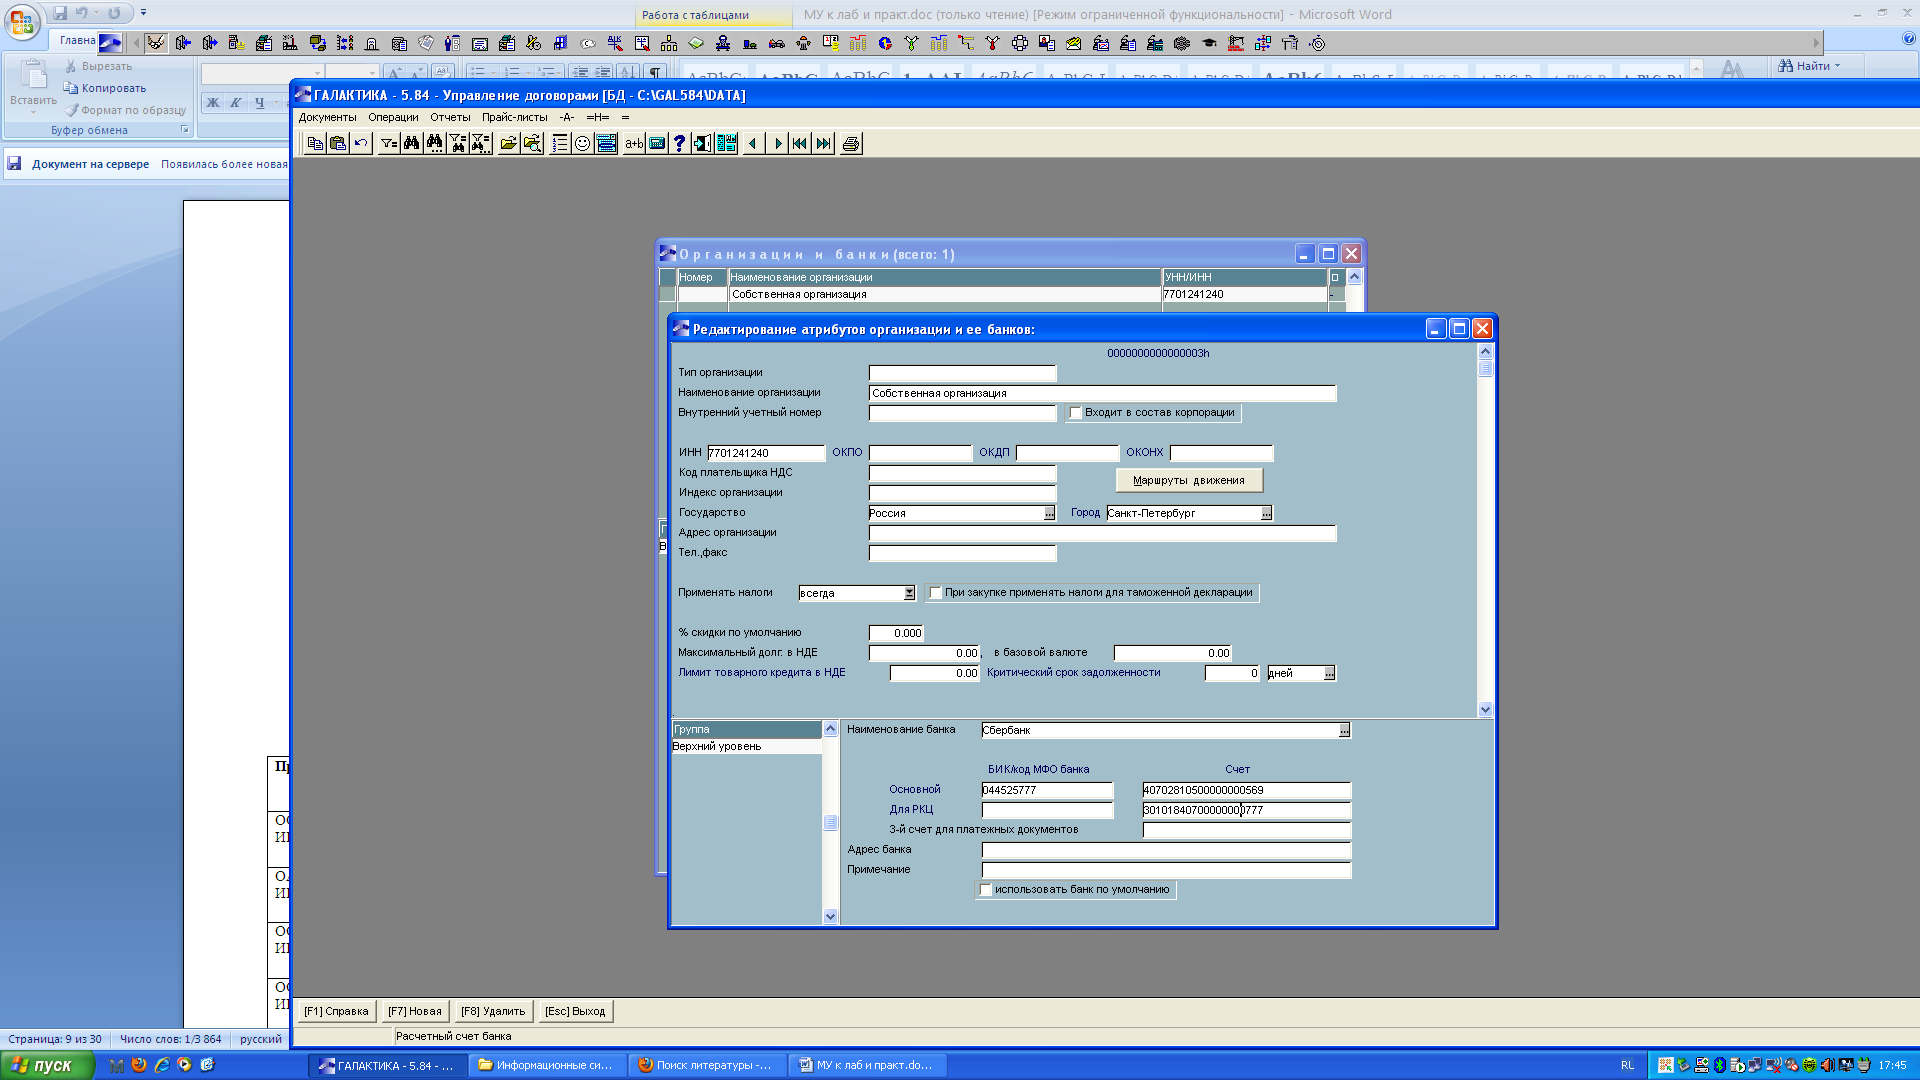Select 'Верхний уровень' in Группа list
The width and height of the screenshot is (1920, 1080).
[747, 747]
